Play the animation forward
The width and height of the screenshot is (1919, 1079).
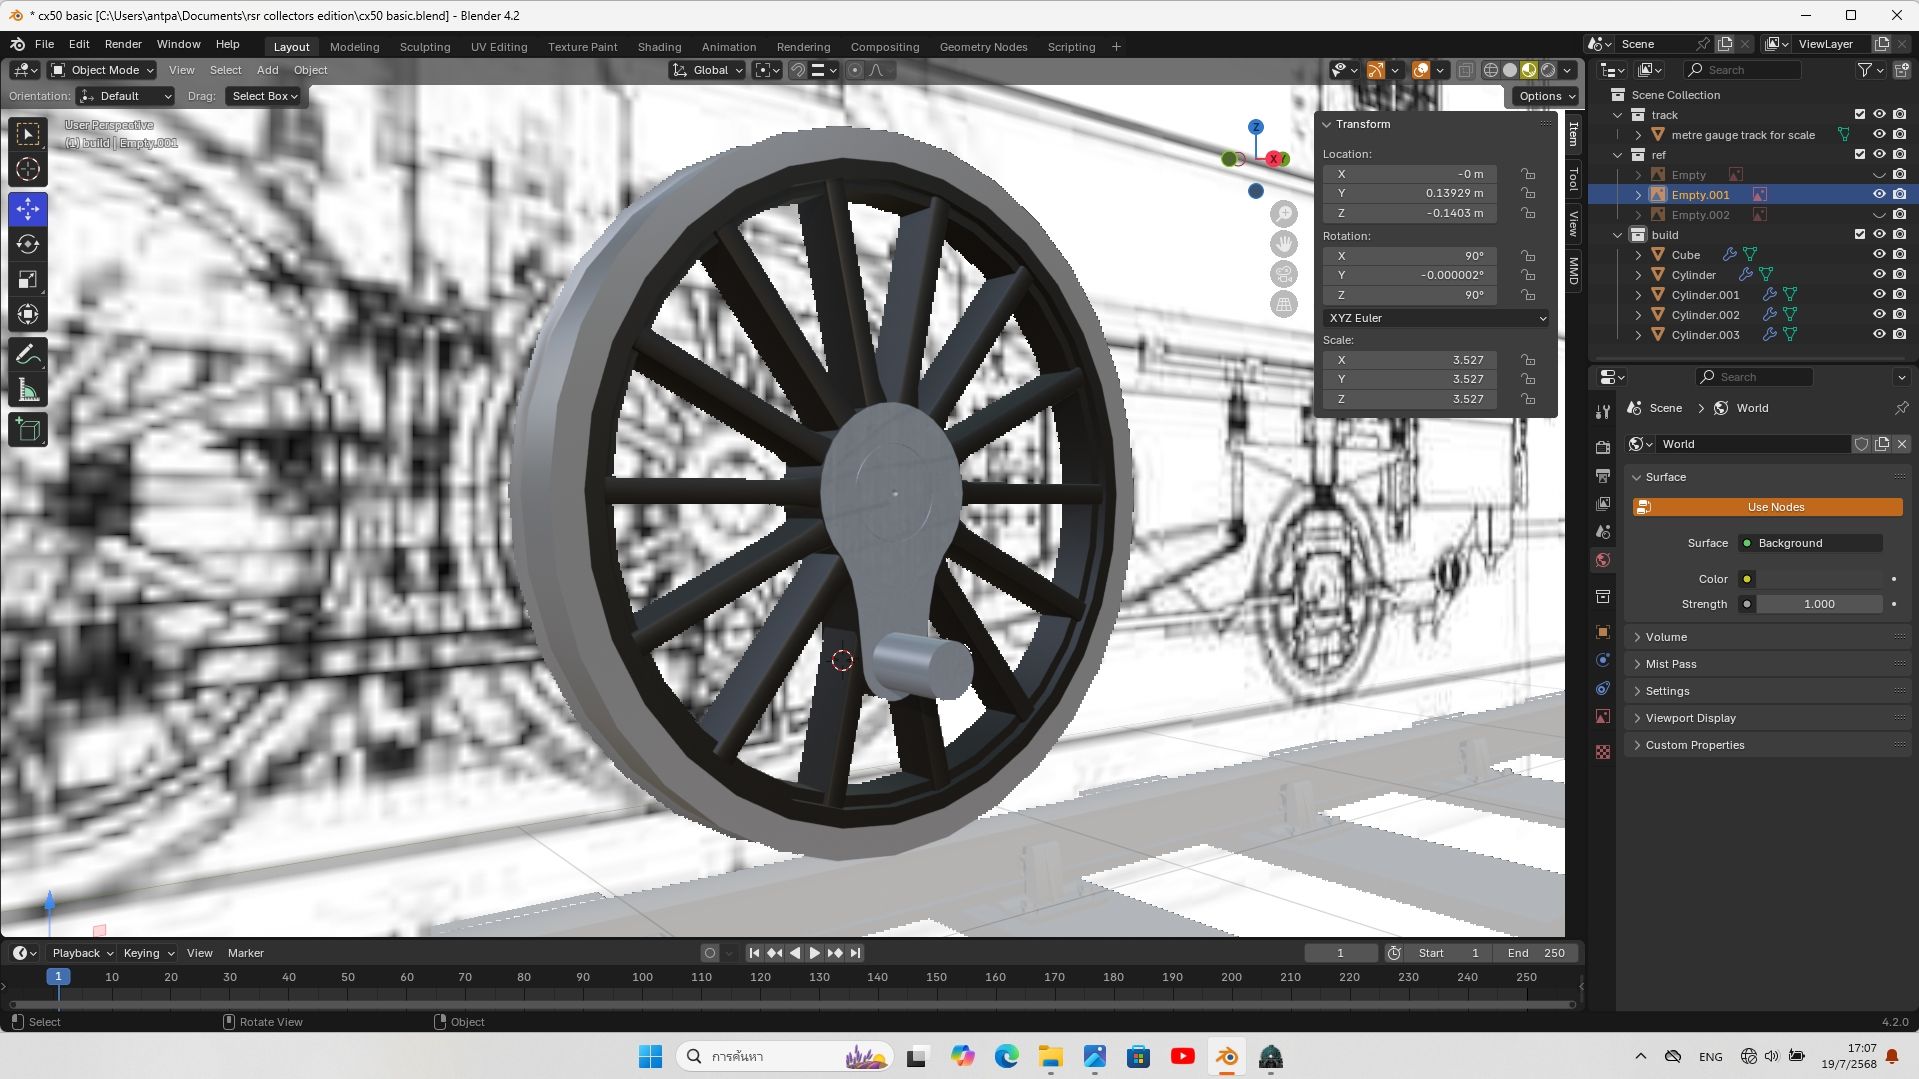815,953
